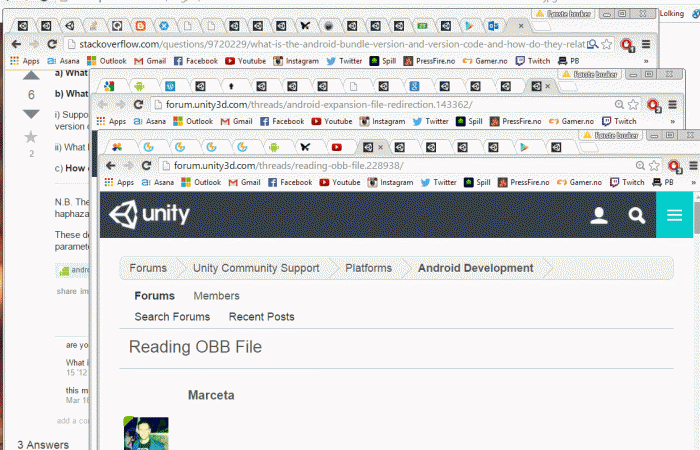700x450 pixels.
Task: Click the Android Development breadcrumb
Action: tap(475, 268)
